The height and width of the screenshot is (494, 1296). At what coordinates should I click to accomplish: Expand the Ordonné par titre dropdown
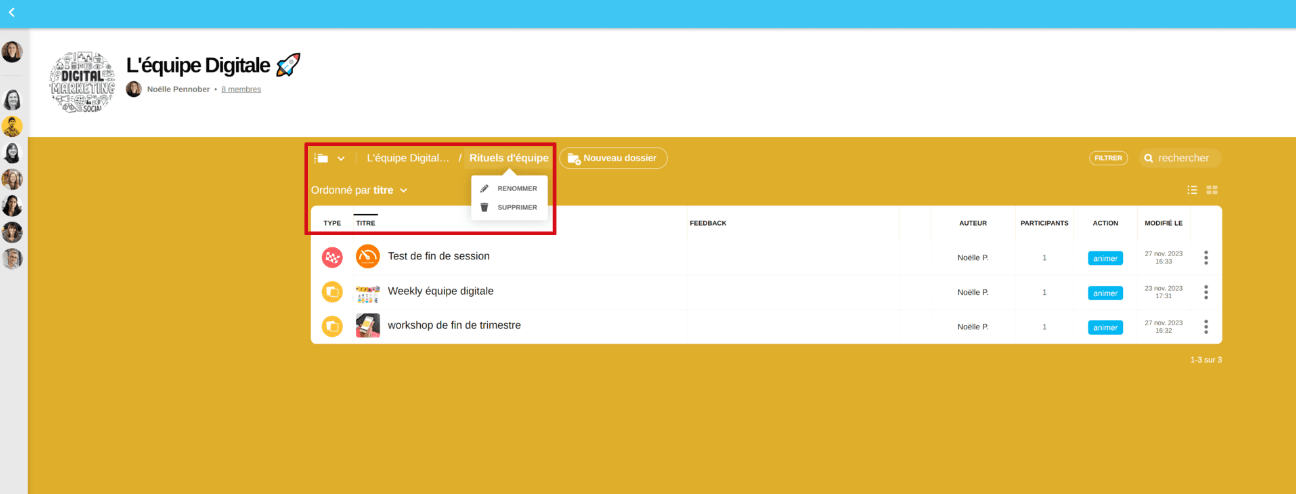click(x=359, y=190)
